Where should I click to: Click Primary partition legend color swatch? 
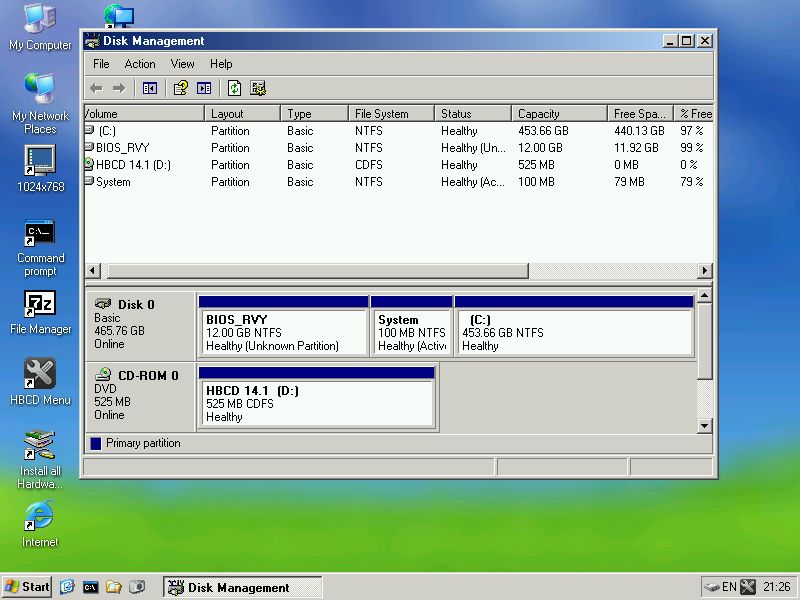pyautogui.click(x=95, y=443)
